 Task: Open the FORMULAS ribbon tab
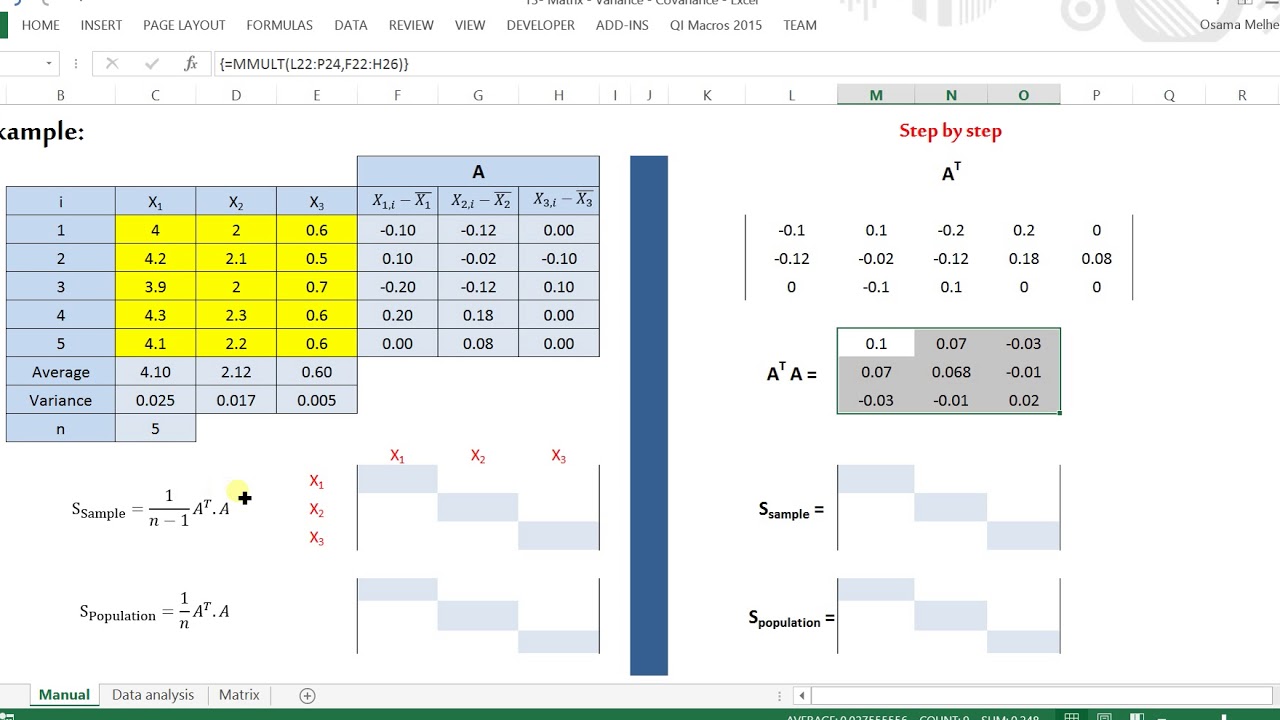279,25
